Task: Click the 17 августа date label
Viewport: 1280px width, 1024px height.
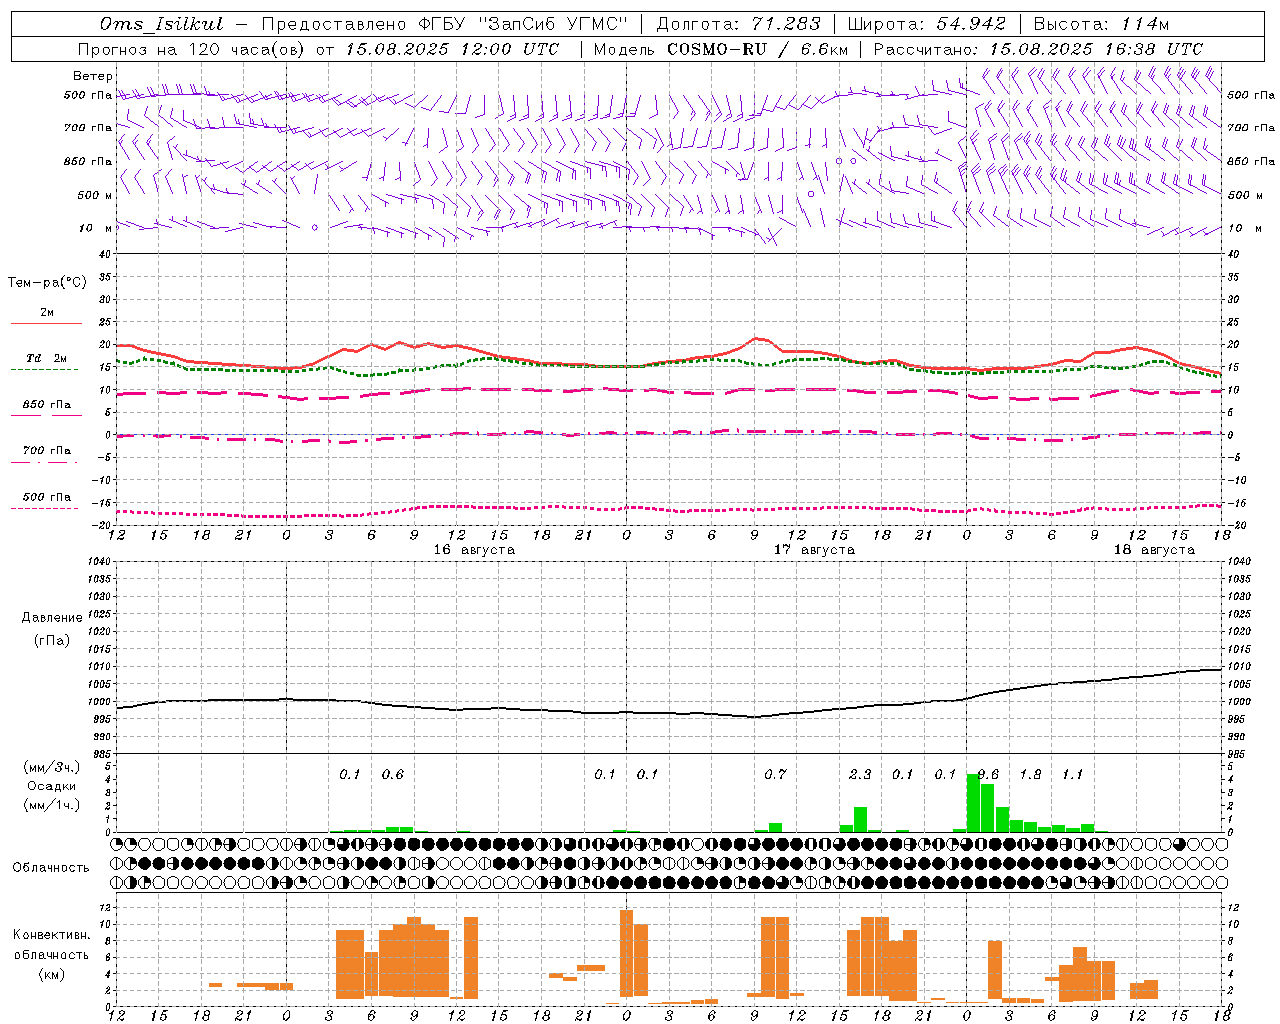Action: [x=814, y=550]
